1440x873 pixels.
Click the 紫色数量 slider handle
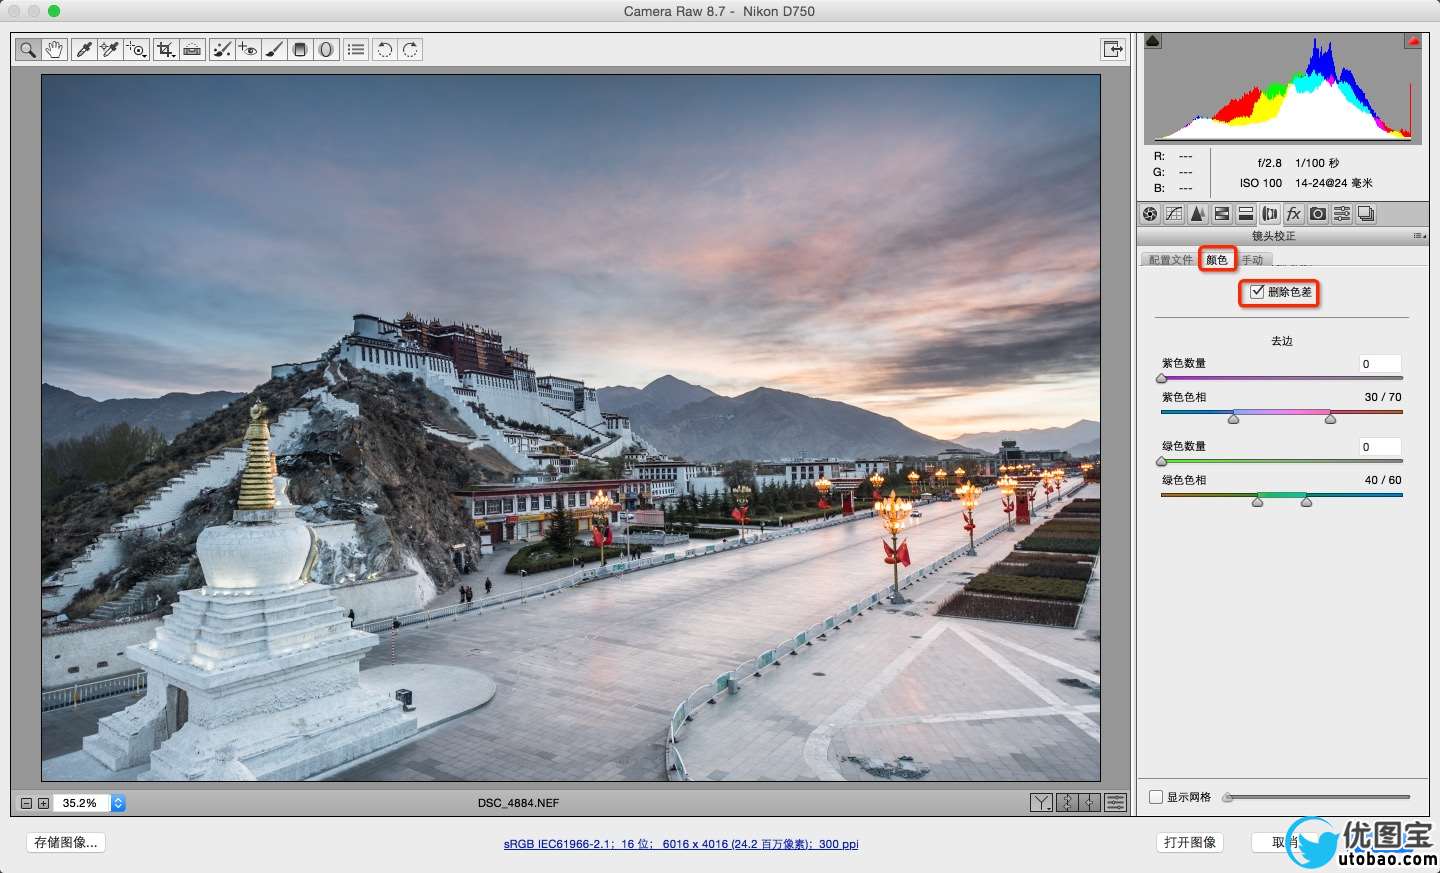click(x=1161, y=379)
